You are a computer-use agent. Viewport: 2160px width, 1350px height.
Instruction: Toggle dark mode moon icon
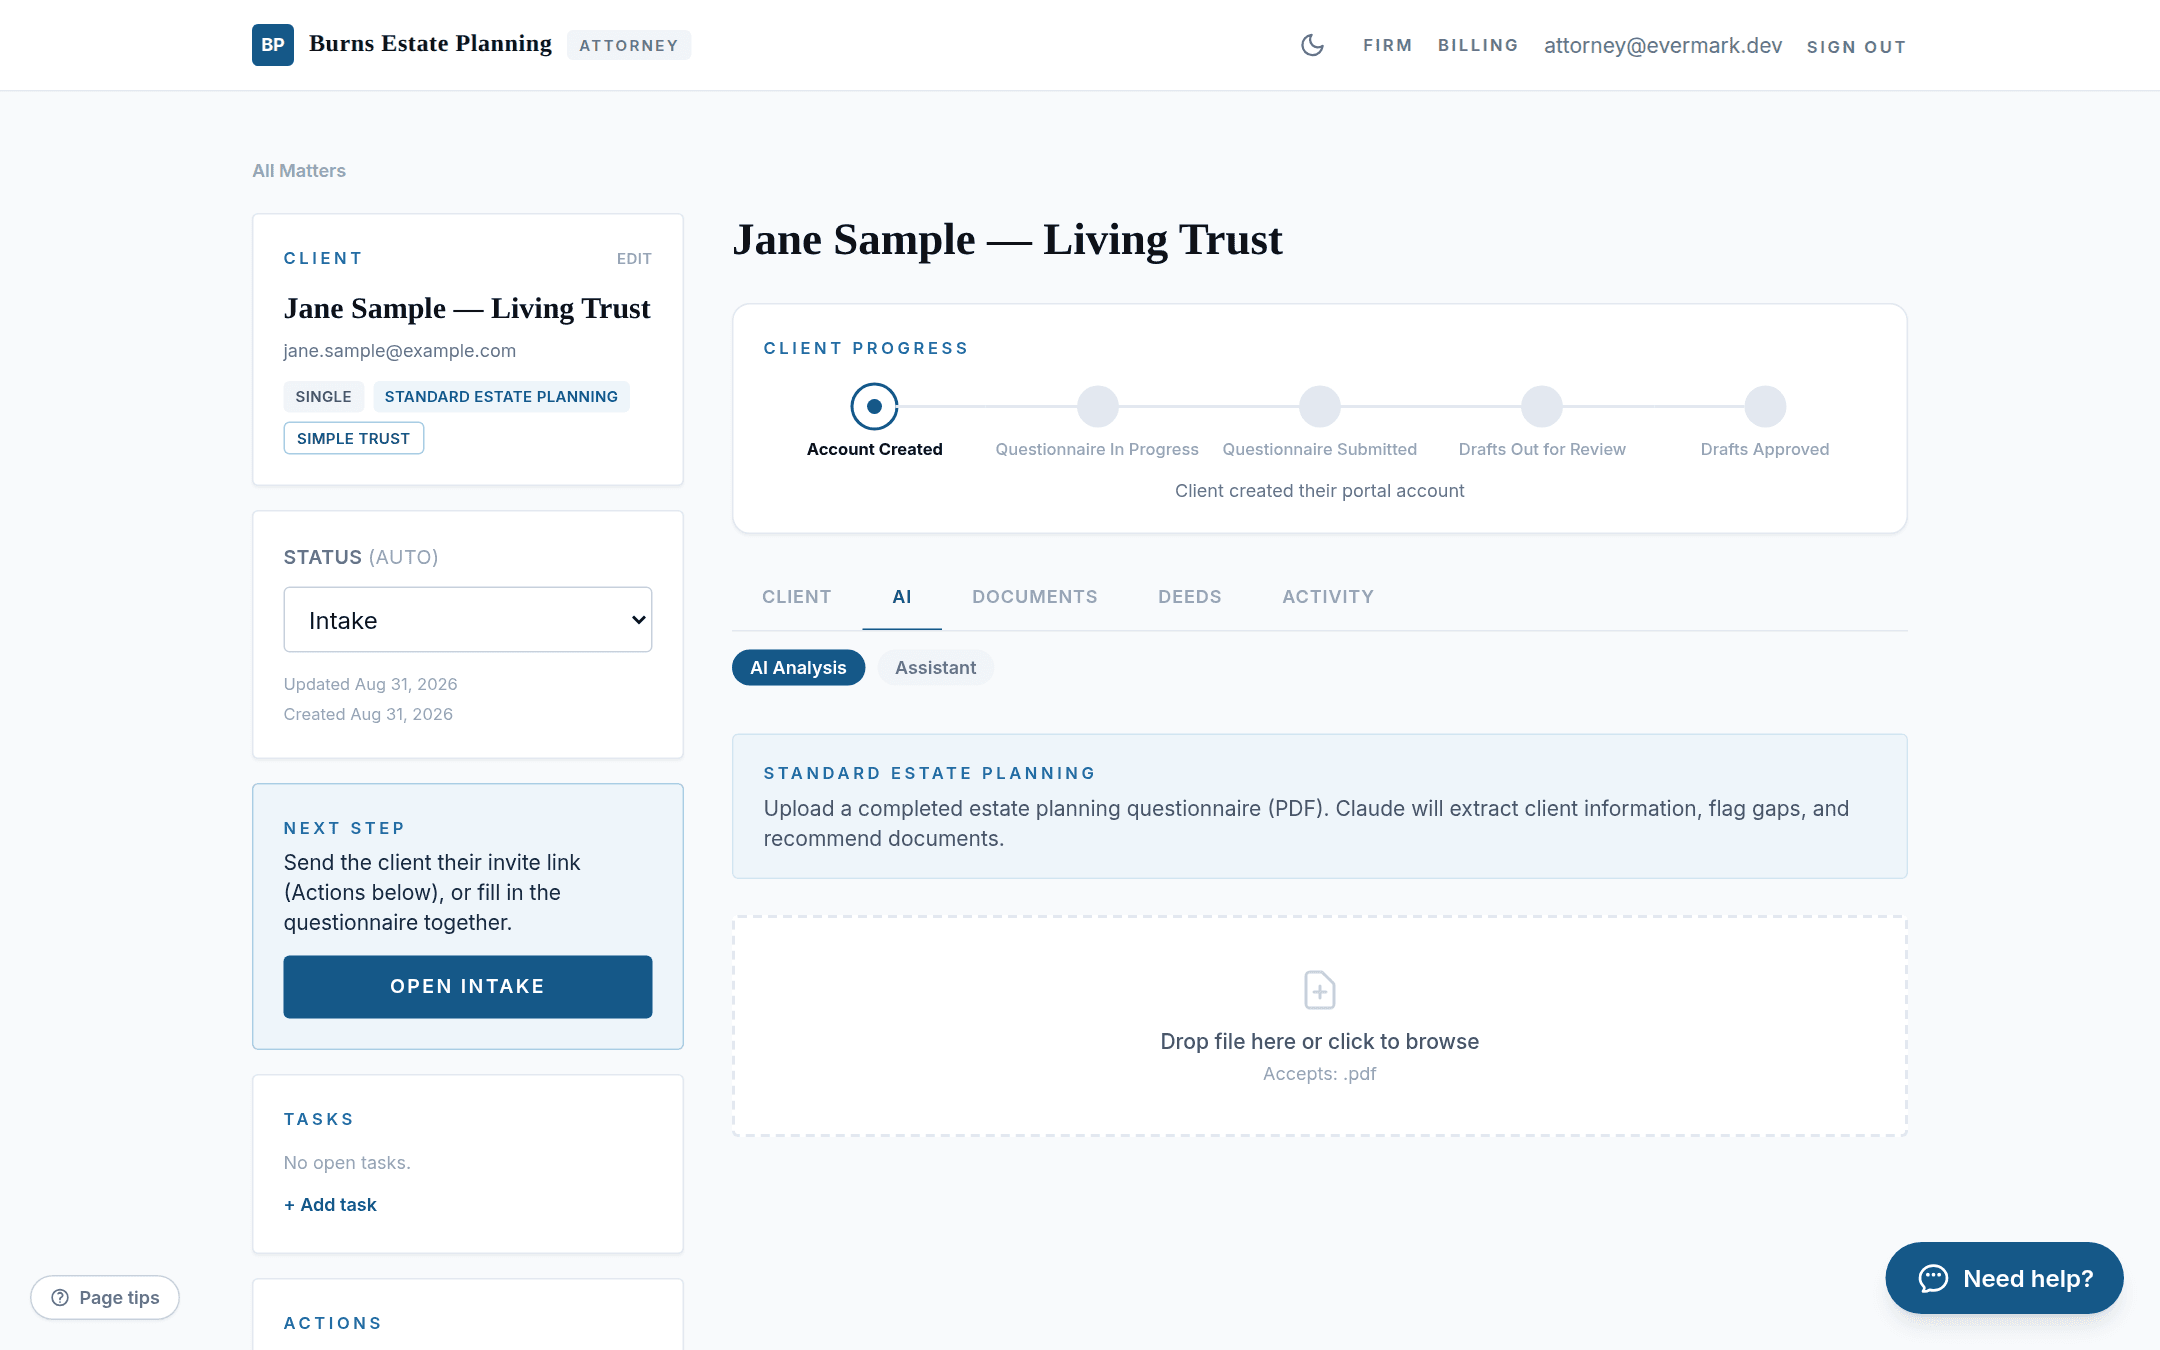point(1312,45)
